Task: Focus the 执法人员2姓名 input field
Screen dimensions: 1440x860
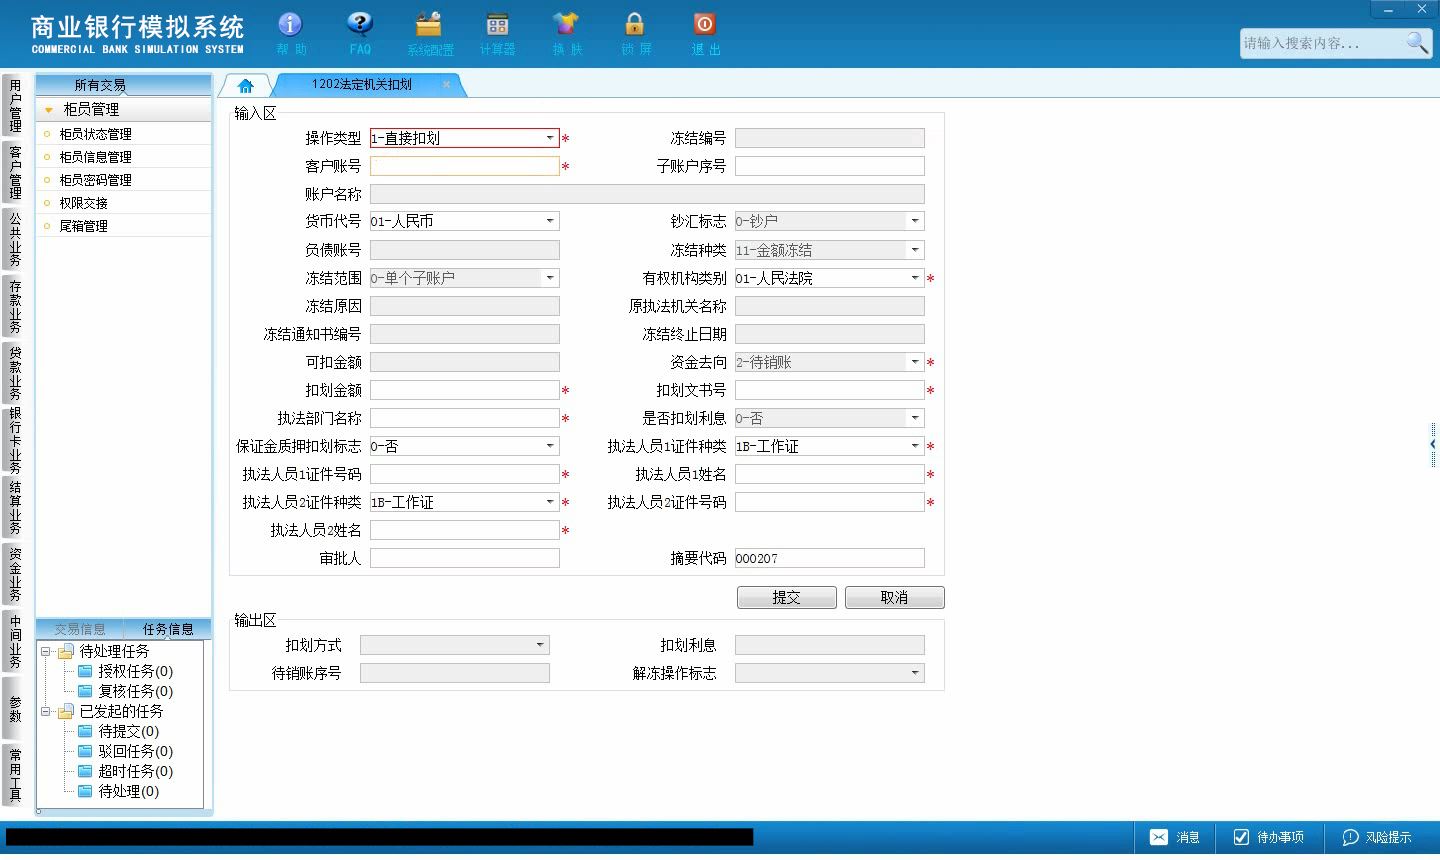Action: point(465,530)
